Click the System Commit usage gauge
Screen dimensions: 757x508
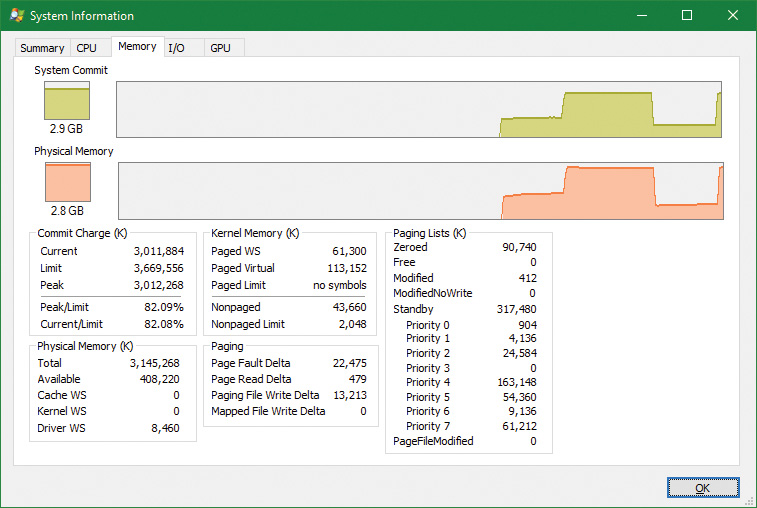[x=67, y=101]
